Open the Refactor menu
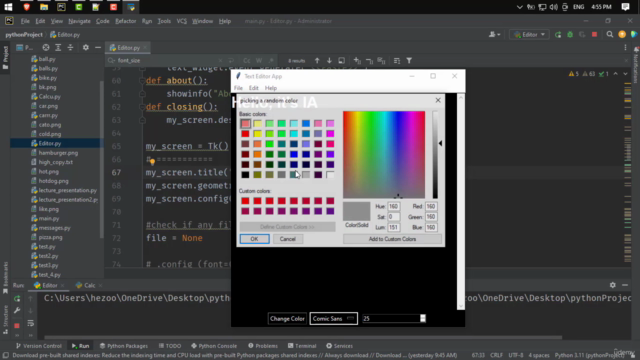The image size is (640, 360). 125,21
